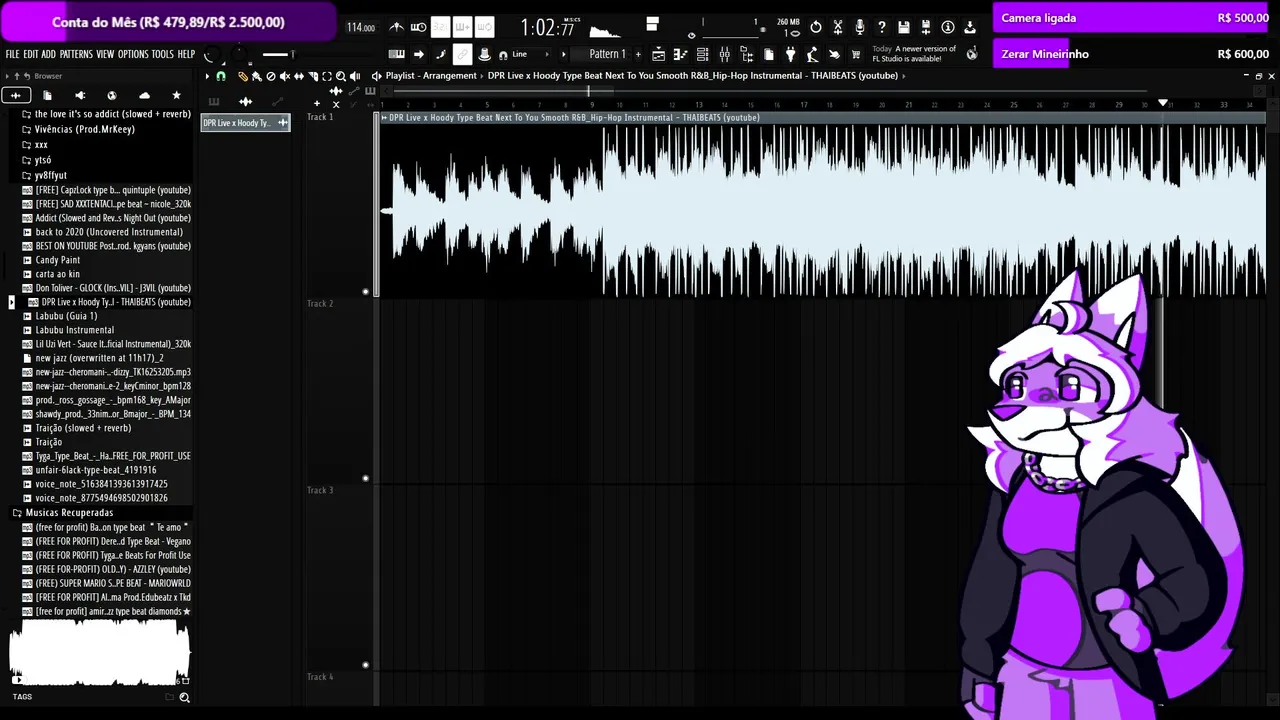Open the Browser/plugin picker tree icon
Viewport: 1280px width, 720px height.
pyautogui.click(x=746, y=54)
